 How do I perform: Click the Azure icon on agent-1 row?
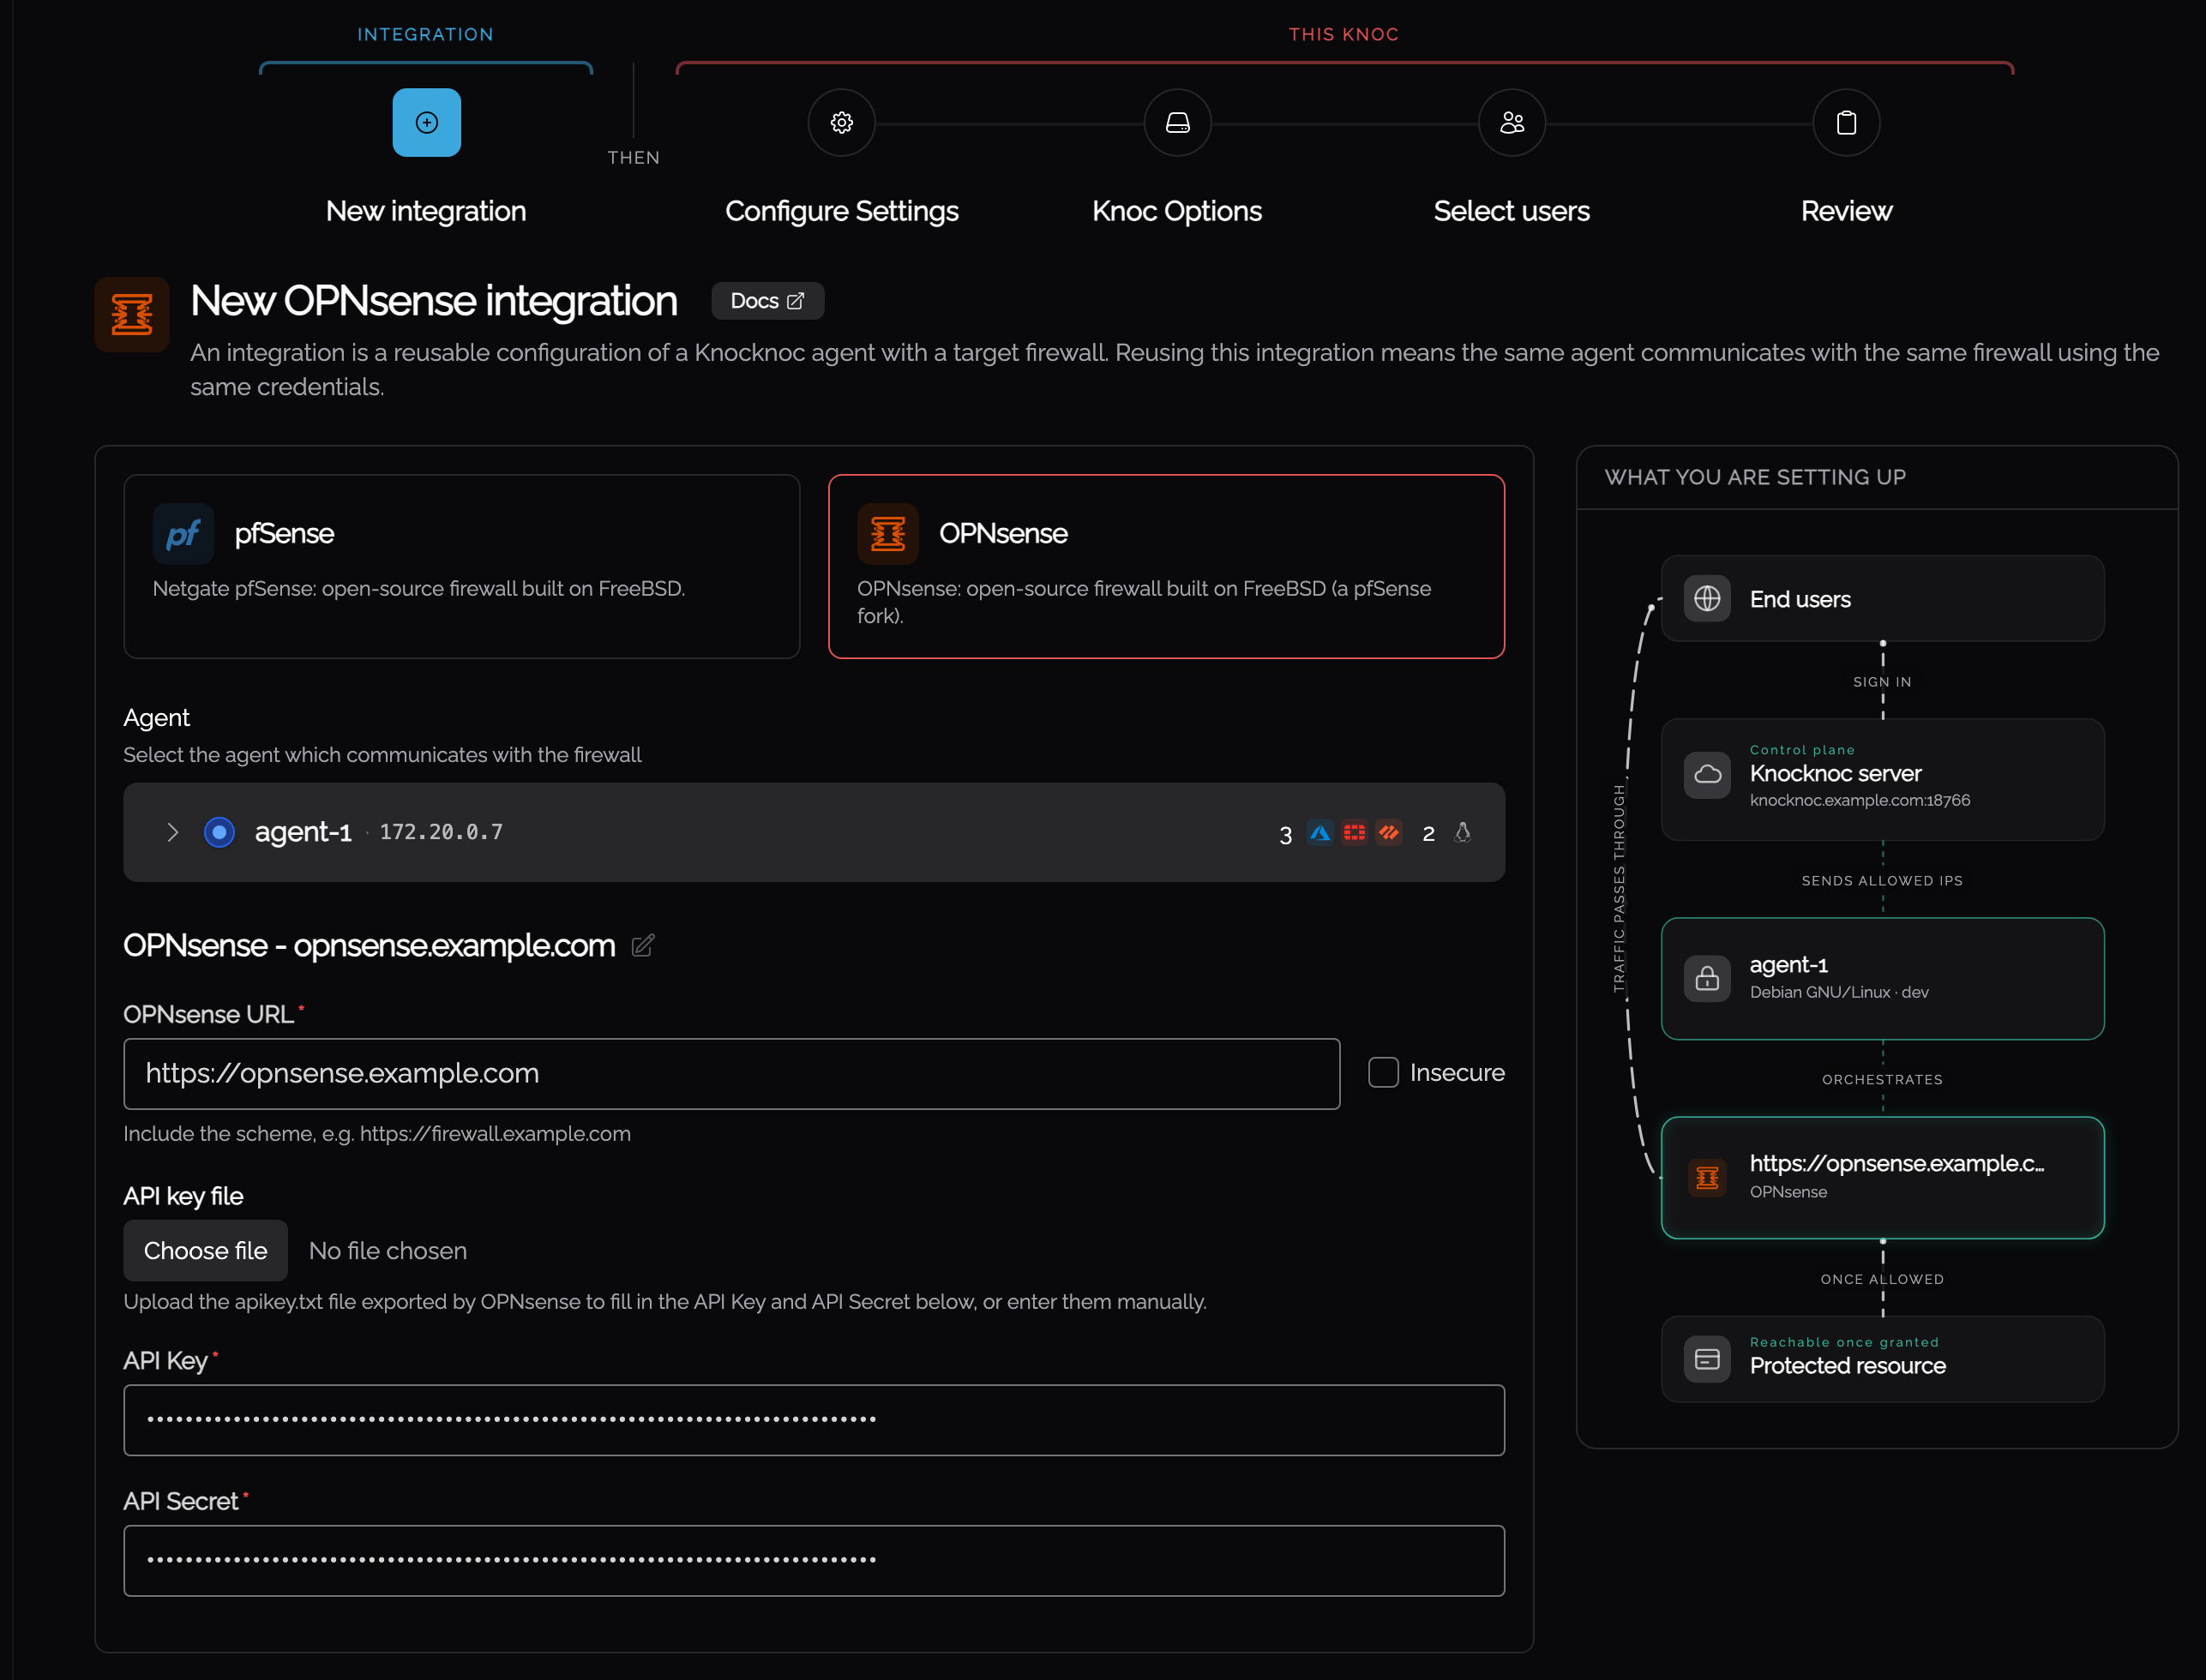[x=1320, y=832]
